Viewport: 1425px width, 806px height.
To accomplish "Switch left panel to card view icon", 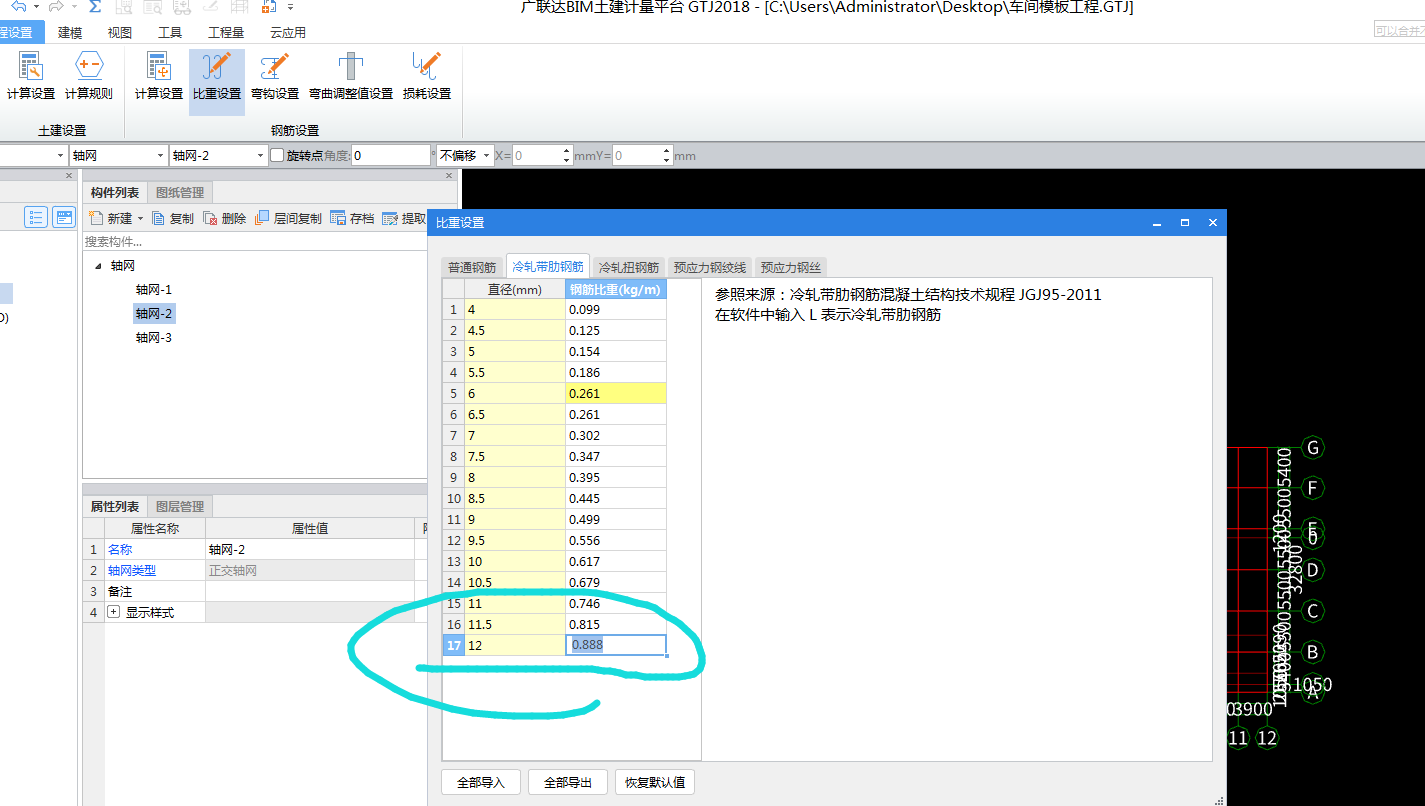I will coord(64,217).
